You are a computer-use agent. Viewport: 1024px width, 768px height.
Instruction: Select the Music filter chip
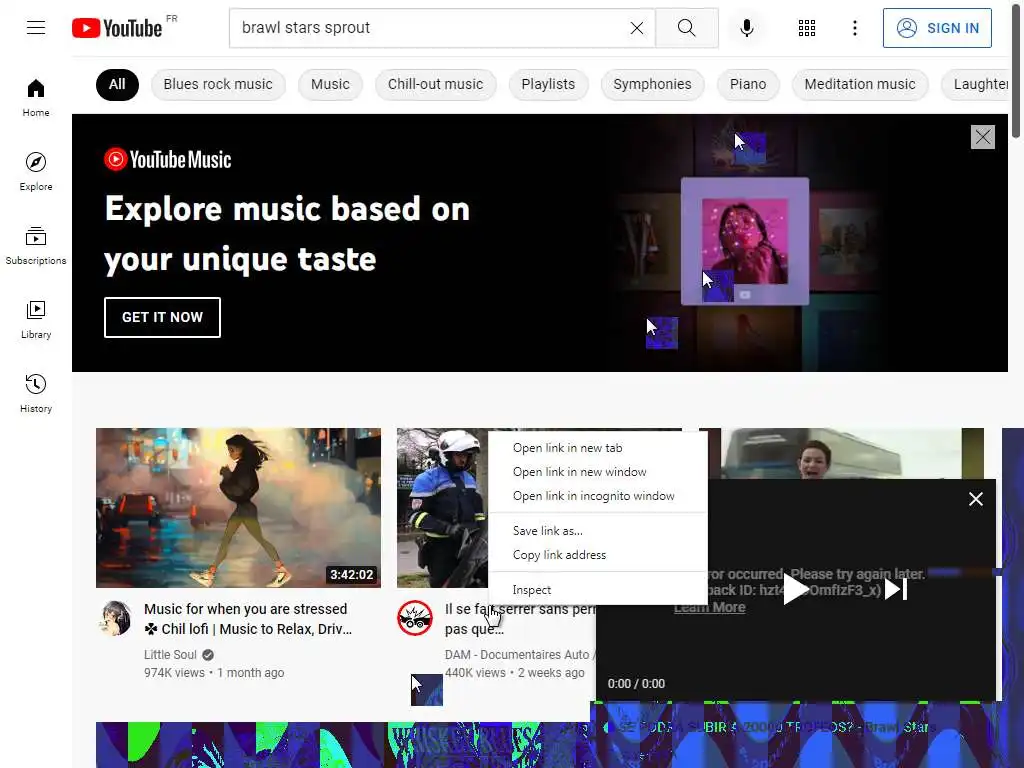(x=330, y=84)
